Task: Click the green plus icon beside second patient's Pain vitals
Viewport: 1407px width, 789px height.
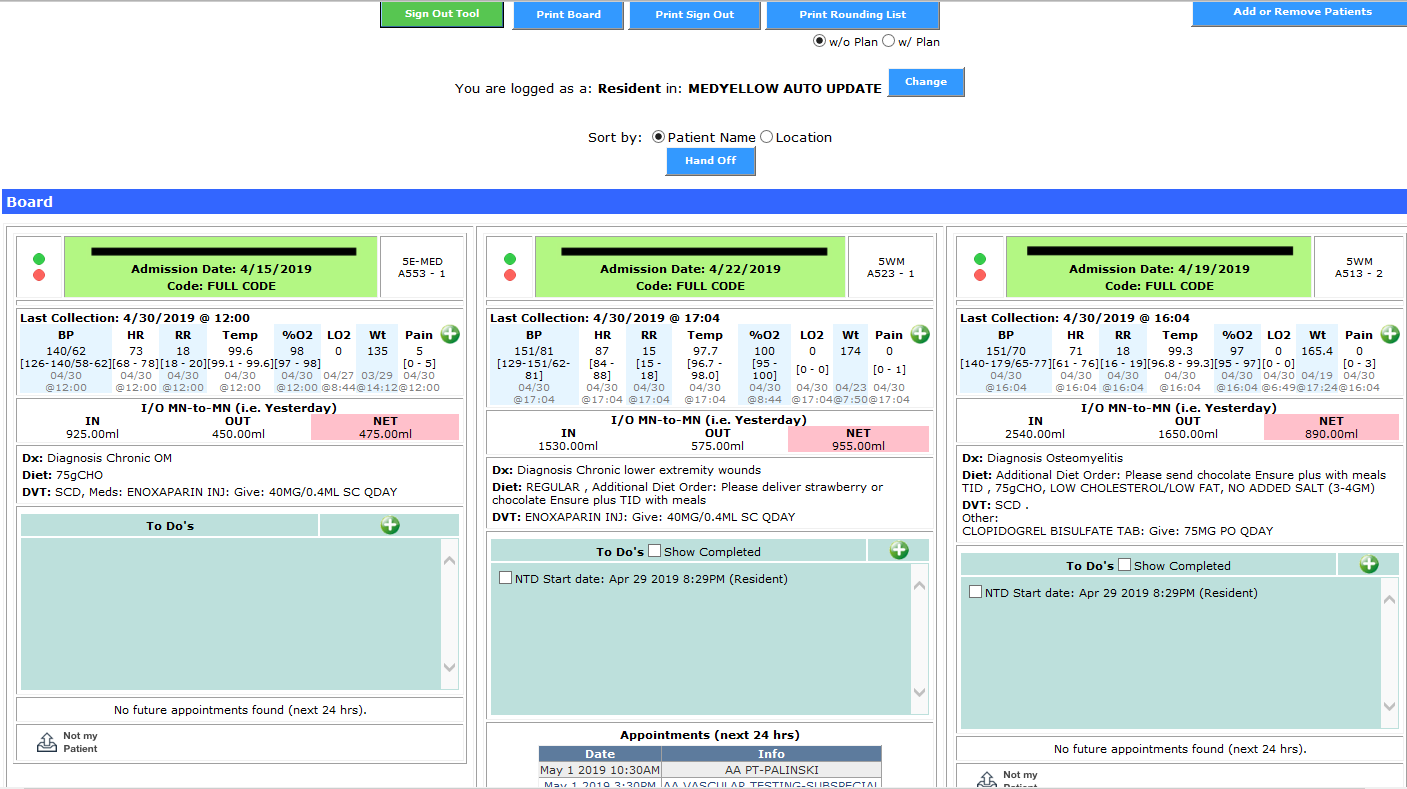Action: coord(920,335)
